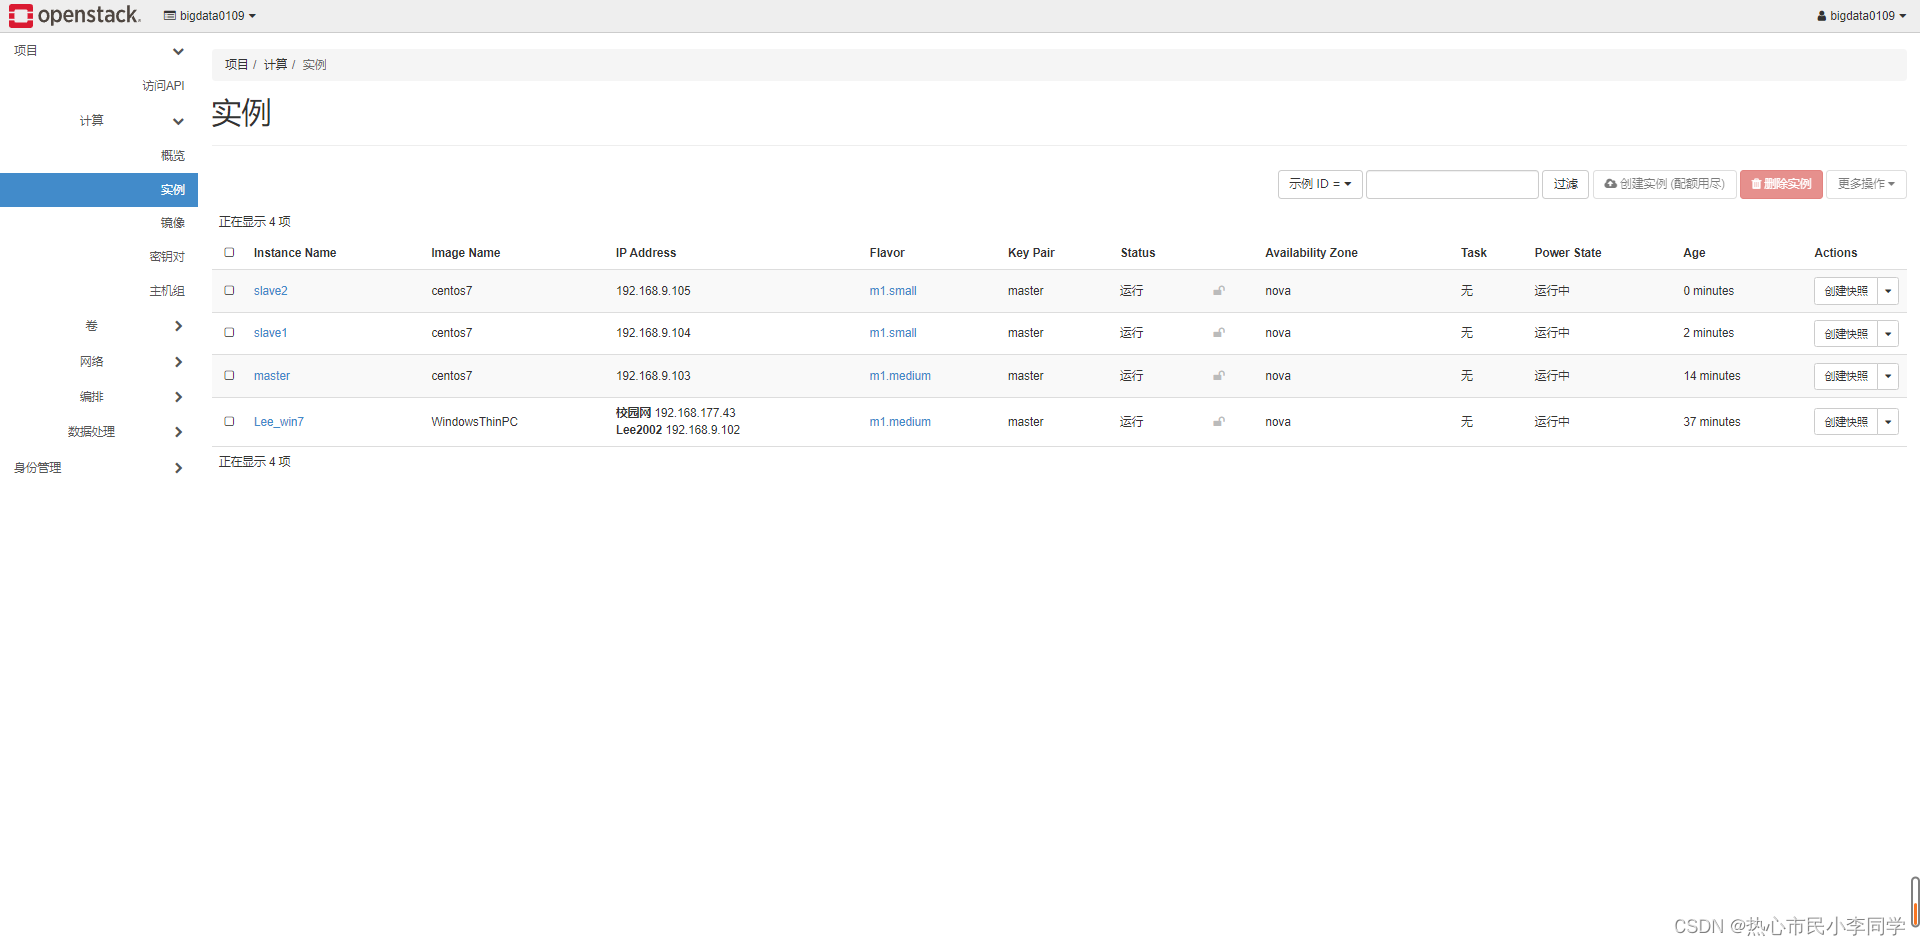Viewport: 1920px width, 946px height.
Task: Open the master instance link
Action: [x=271, y=376]
